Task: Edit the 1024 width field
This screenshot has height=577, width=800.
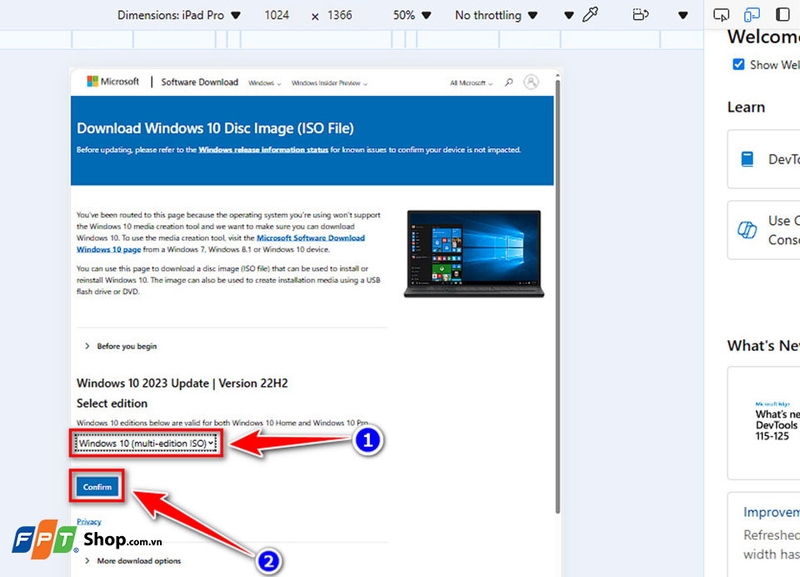Action: (x=277, y=15)
